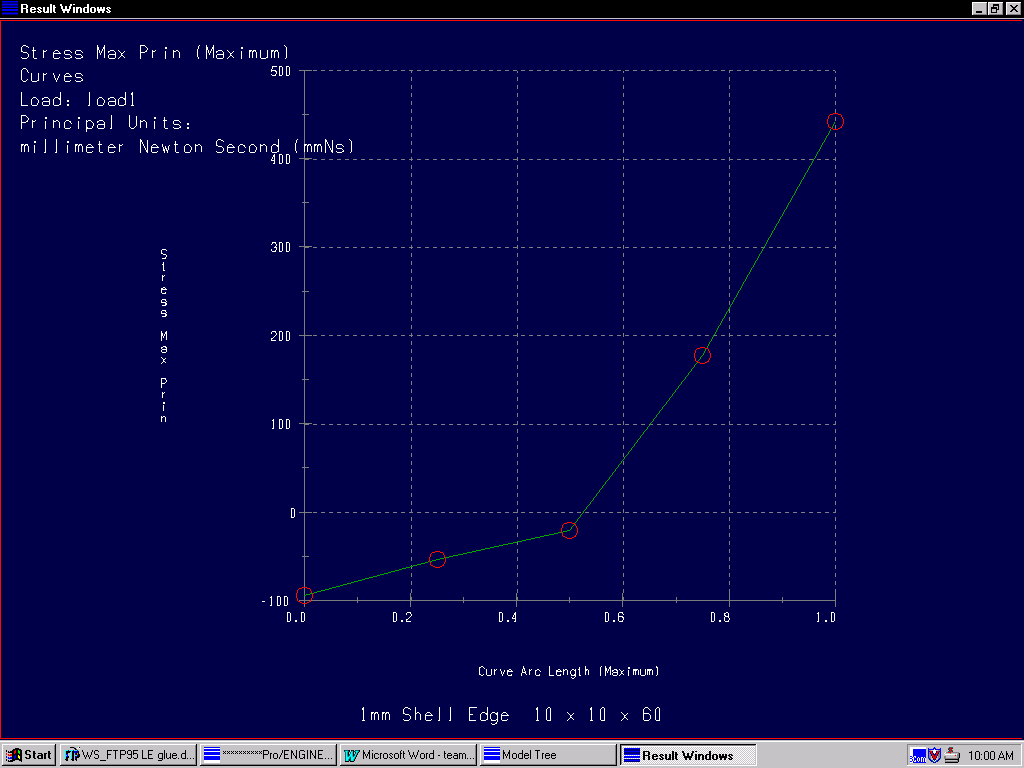Click the 10:00 AM taskbar clock
The image size is (1024, 768).
click(991, 755)
